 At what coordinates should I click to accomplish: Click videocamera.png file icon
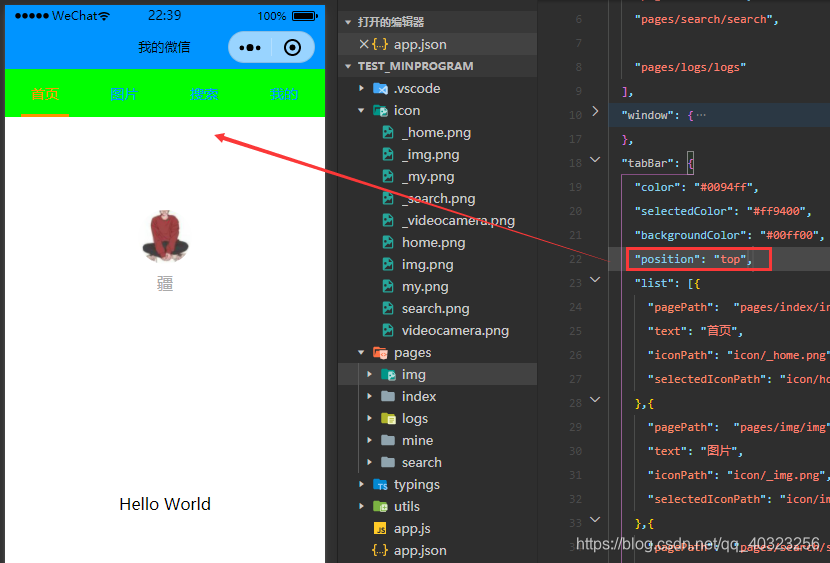[x=388, y=330]
